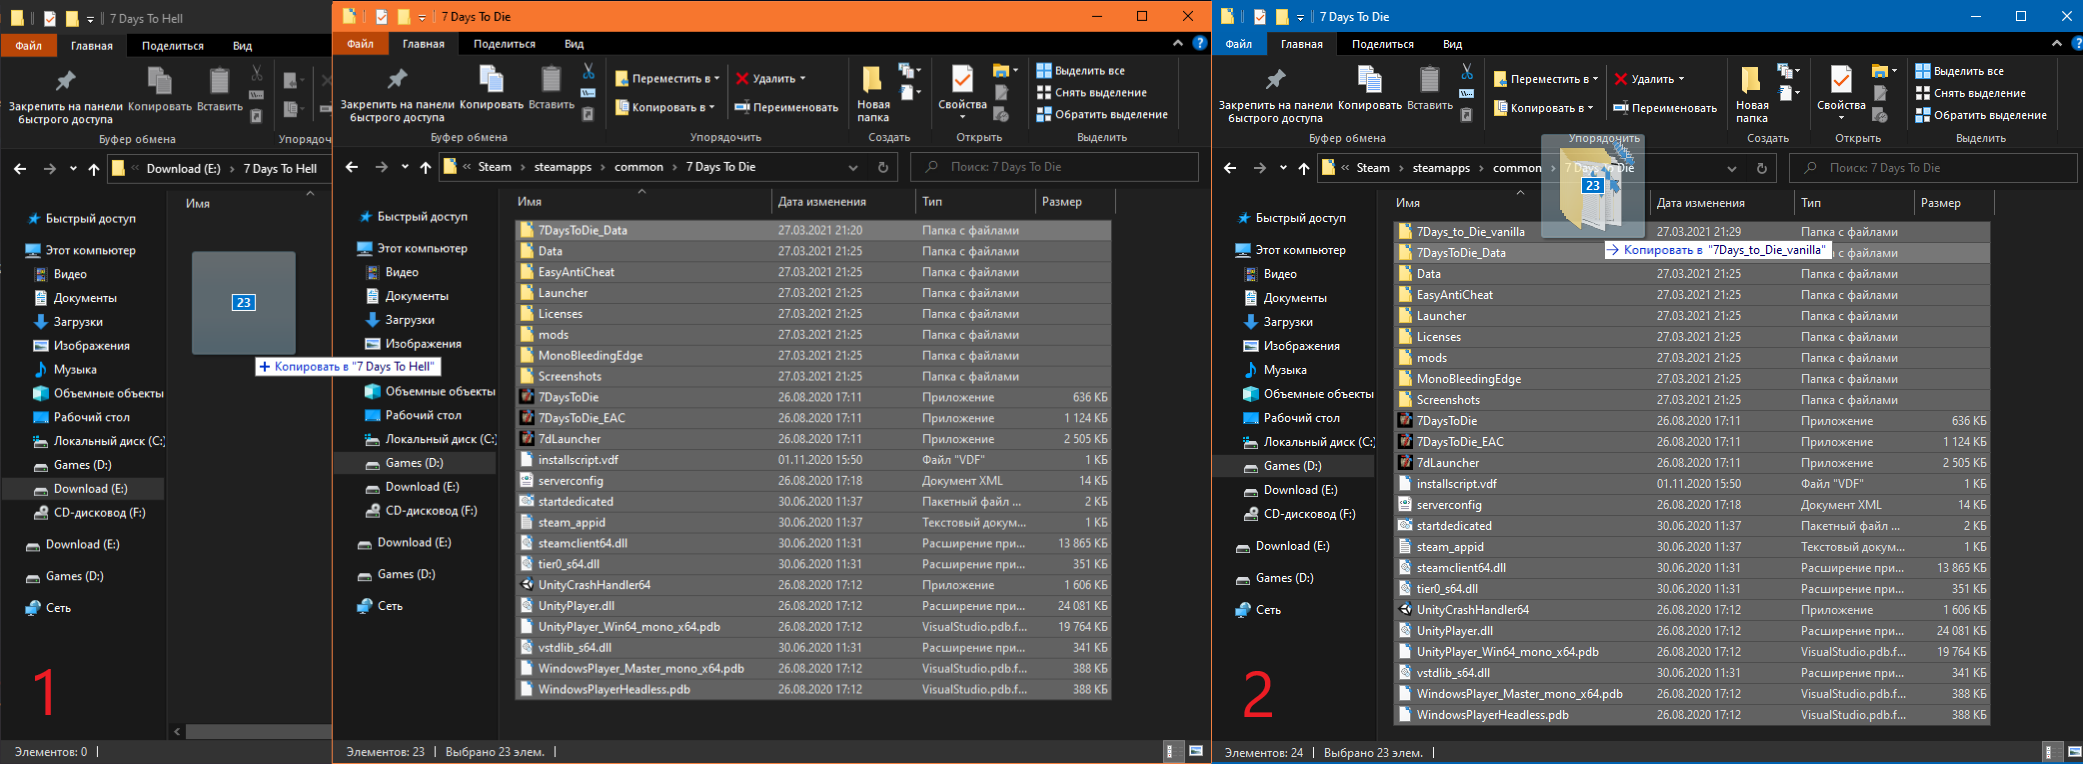The height and width of the screenshot is (764, 2083).
Task: Click Переименовать in the blue-titled window
Action: [1665, 108]
